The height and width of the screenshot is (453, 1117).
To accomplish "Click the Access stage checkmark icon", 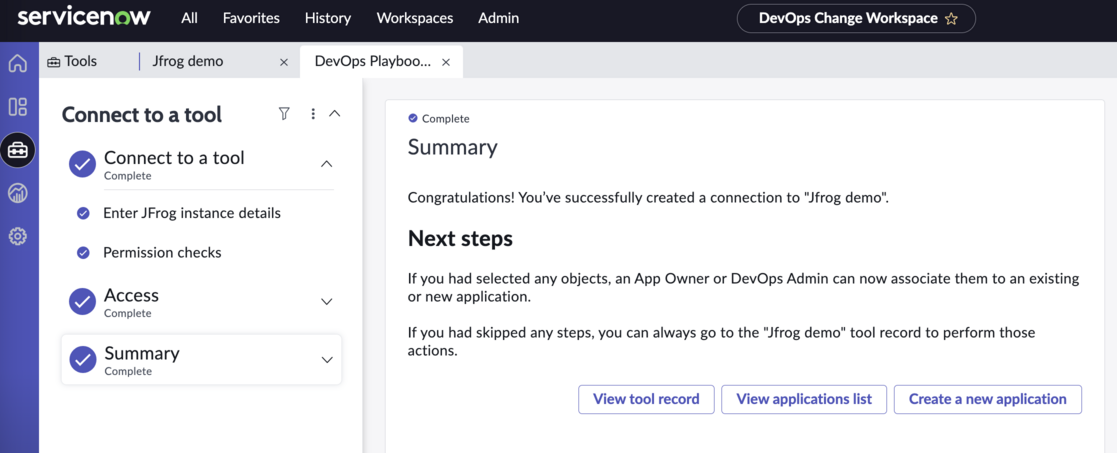I will pyautogui.click(x=83, y=301).
